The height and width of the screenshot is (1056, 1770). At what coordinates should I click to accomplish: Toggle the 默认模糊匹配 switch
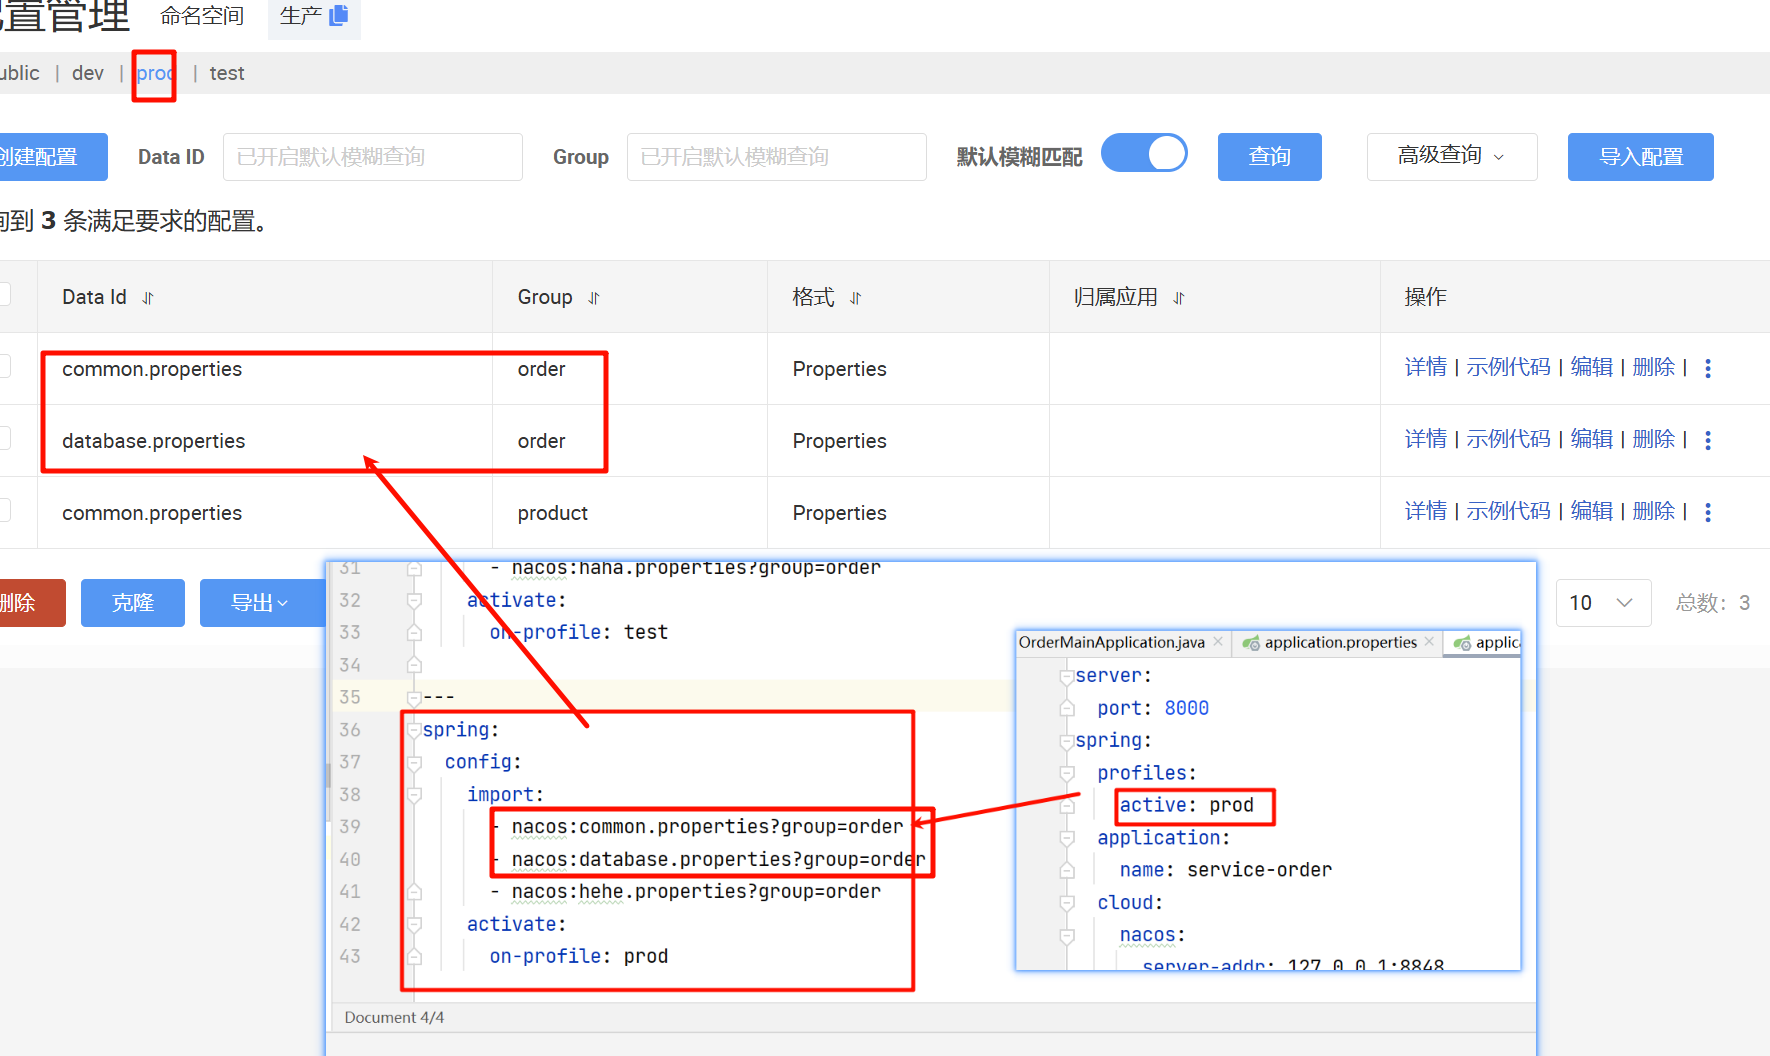1144,154
